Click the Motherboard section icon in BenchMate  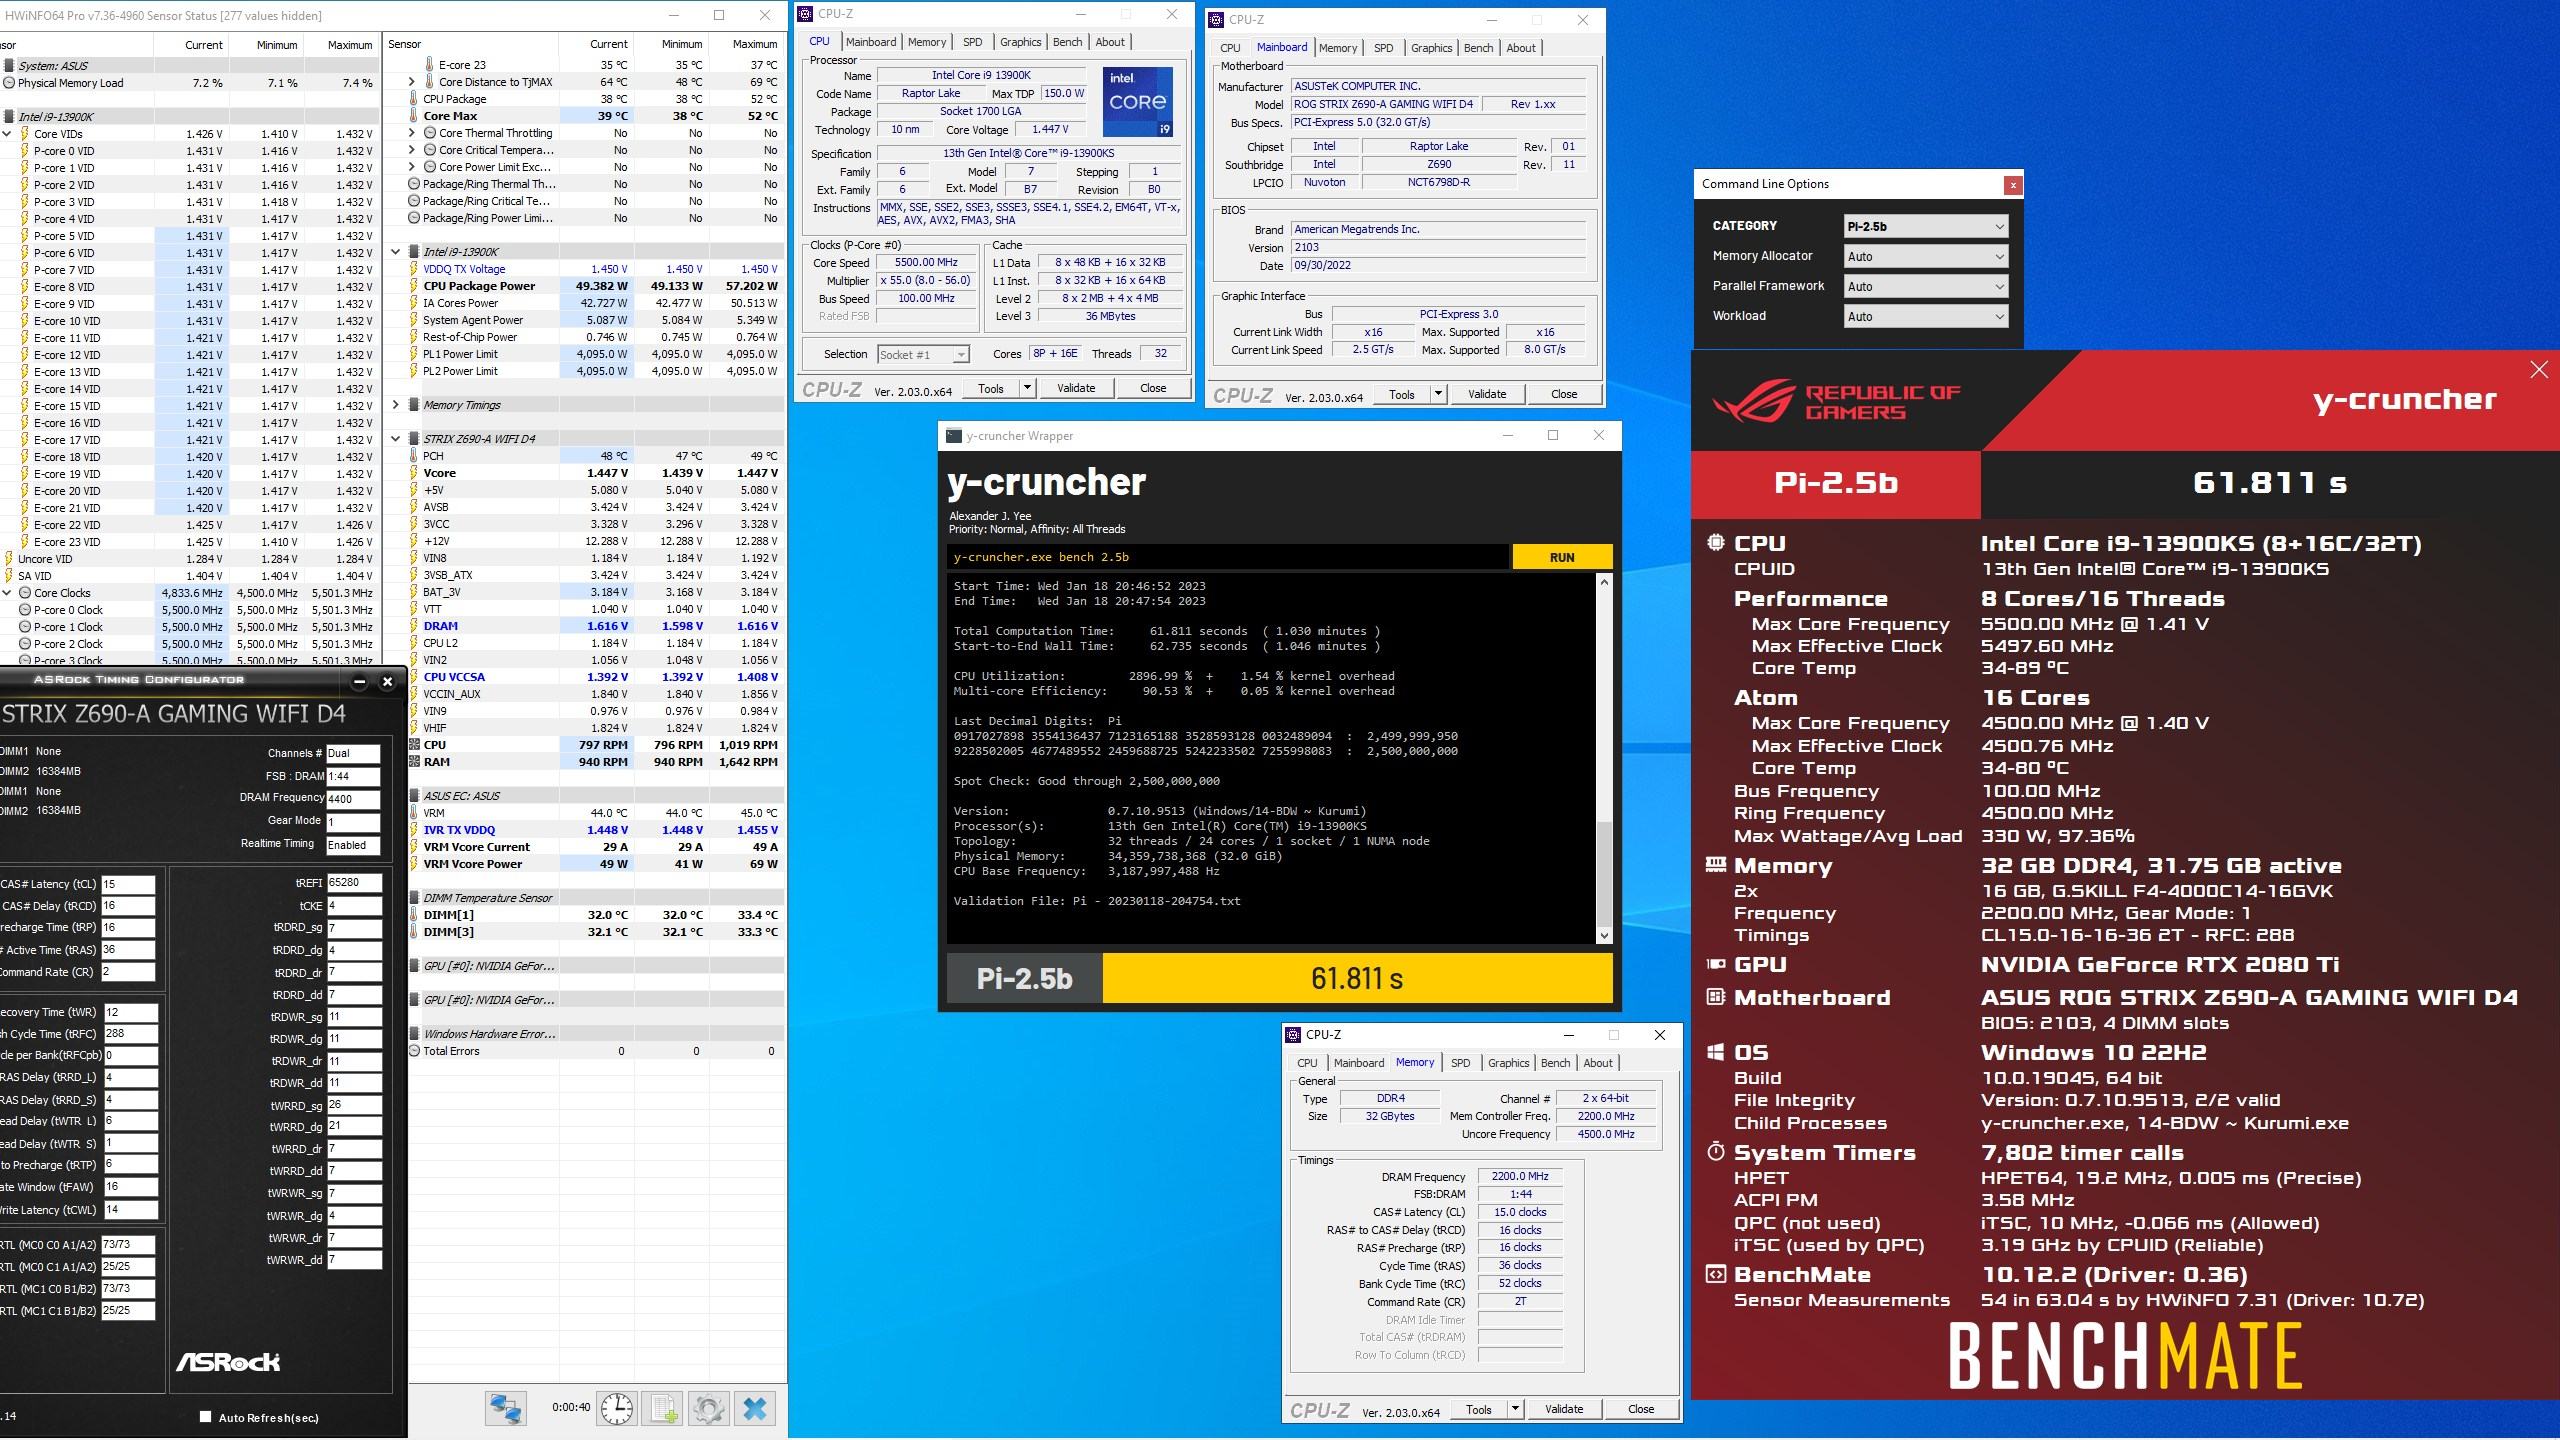coord(1716,997)
